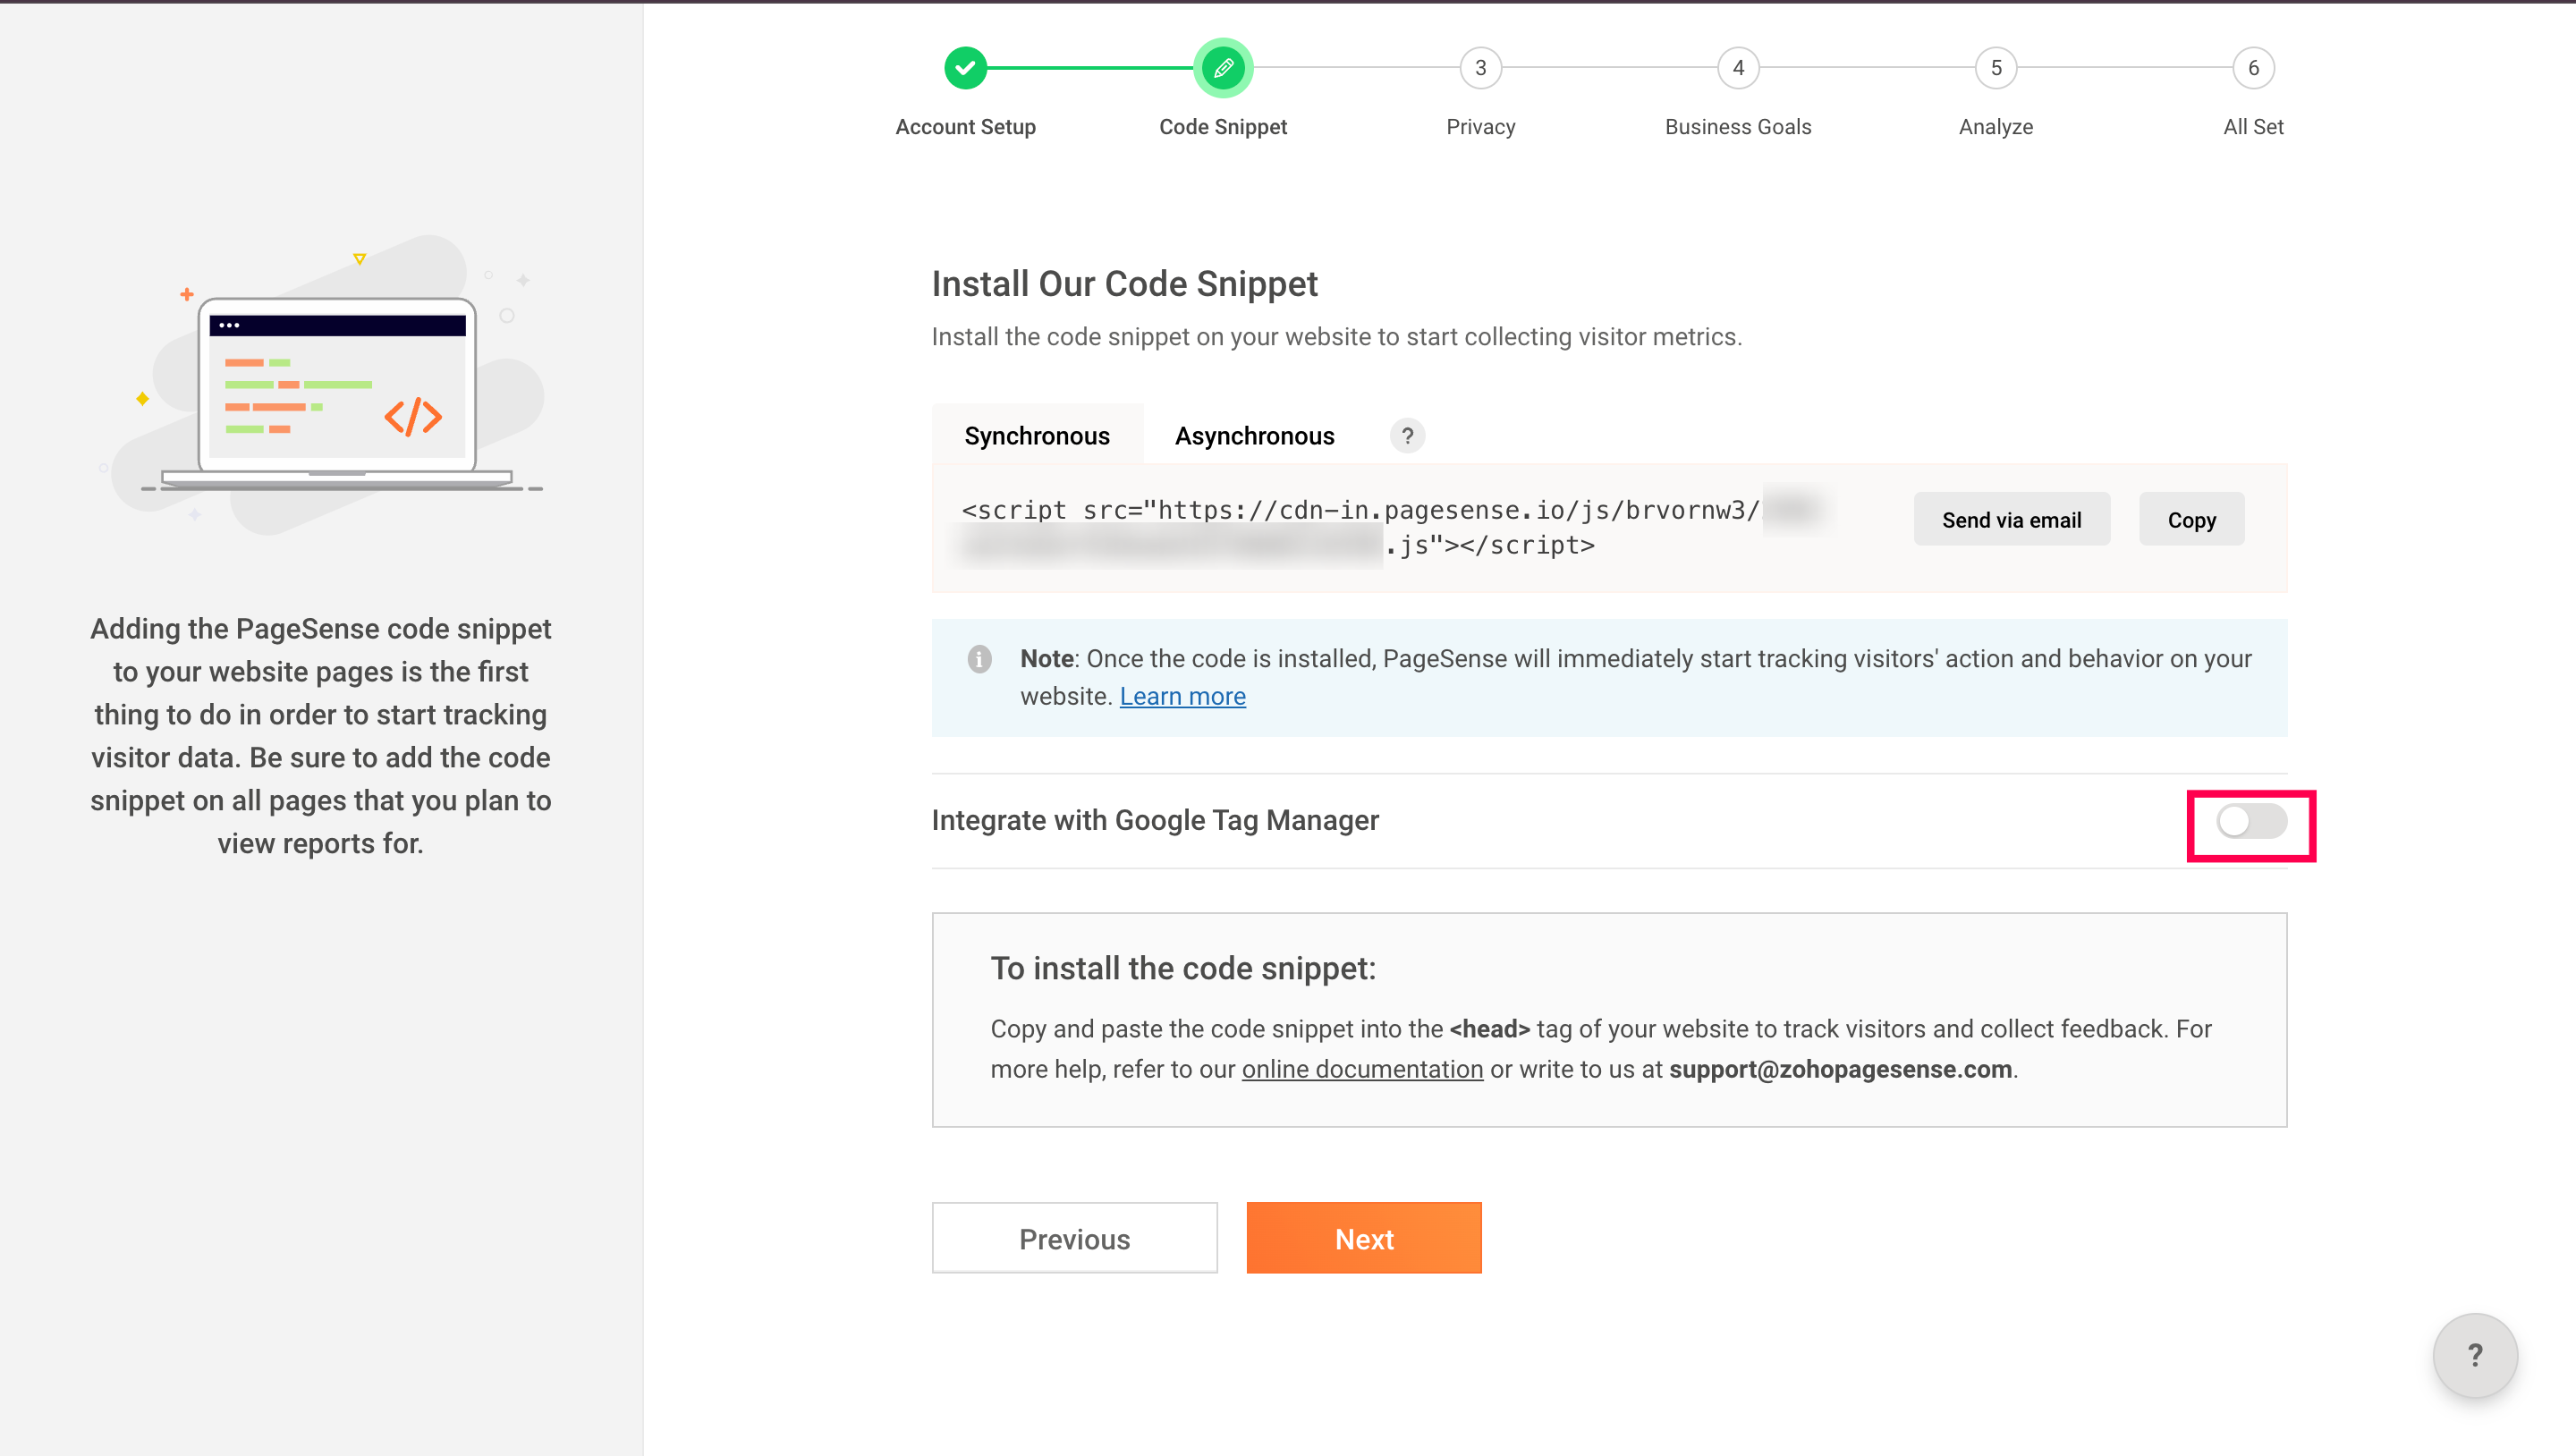
Task: Copy the code snippet
Action: click(2192, 520)
